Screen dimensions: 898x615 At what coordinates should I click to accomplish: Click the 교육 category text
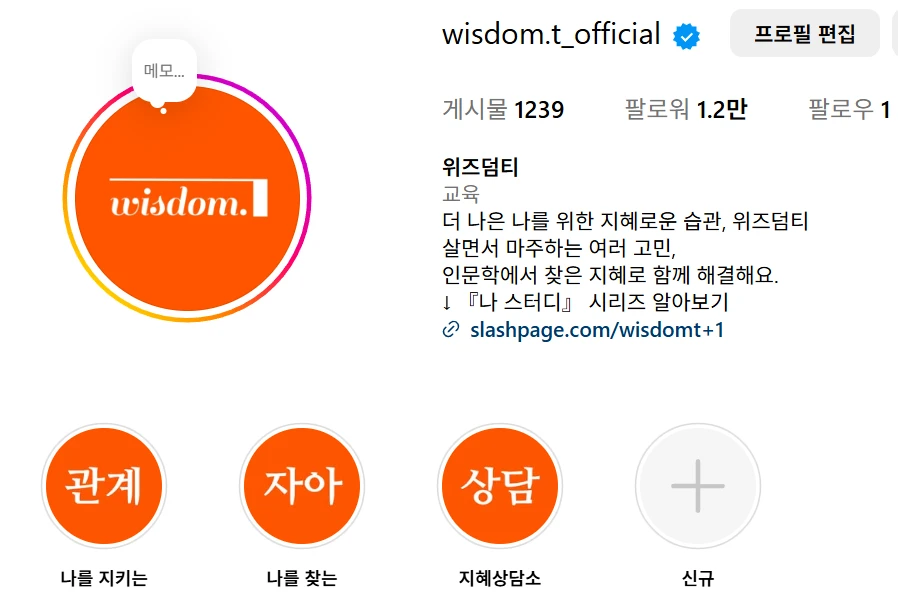pyautogui.click(x=461, y=194)
